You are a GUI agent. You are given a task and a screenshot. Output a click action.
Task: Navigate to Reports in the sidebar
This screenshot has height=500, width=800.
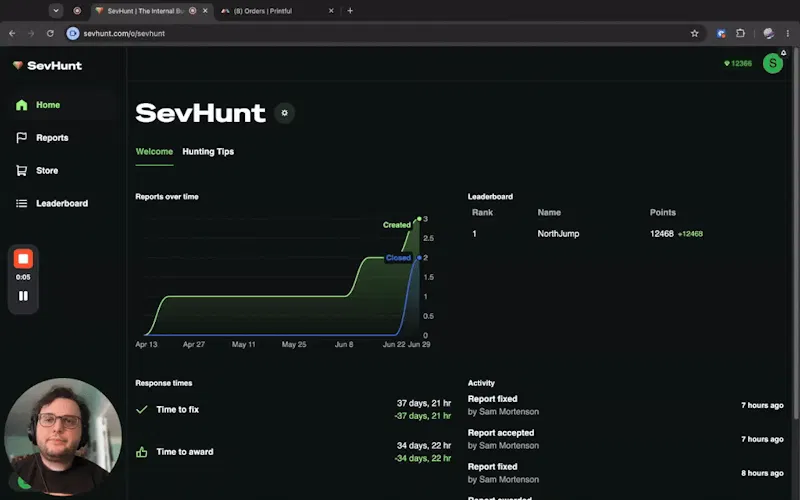pyautogui.click(x=52, y=138)
